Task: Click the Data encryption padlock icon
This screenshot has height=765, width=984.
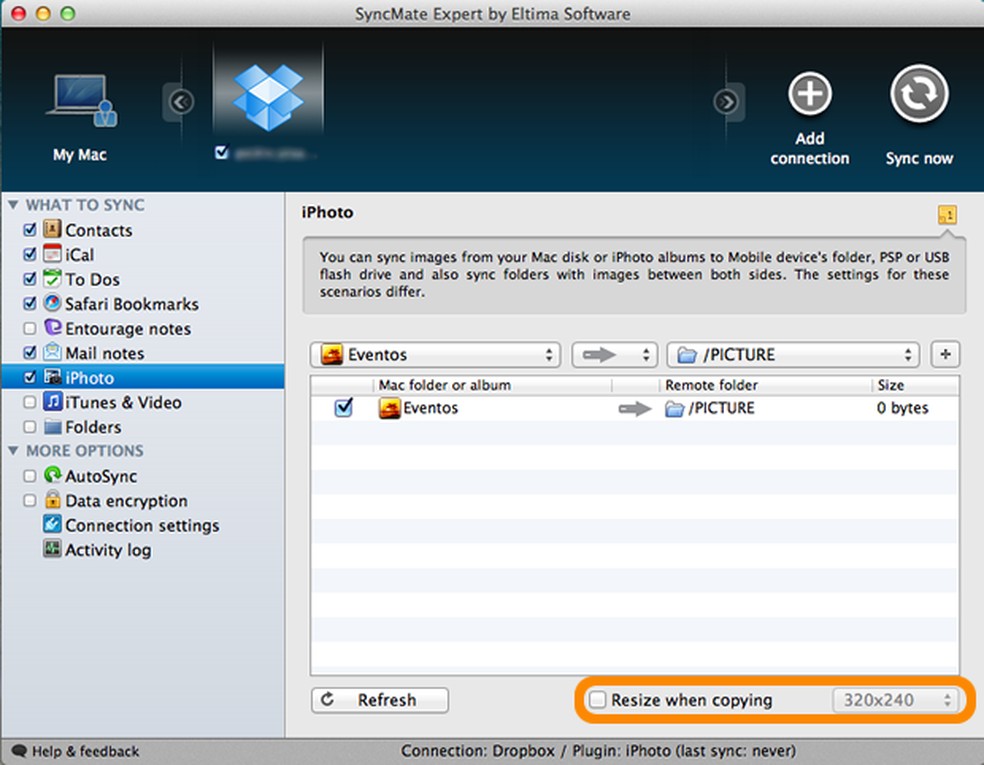Action: tap(53, 500)
